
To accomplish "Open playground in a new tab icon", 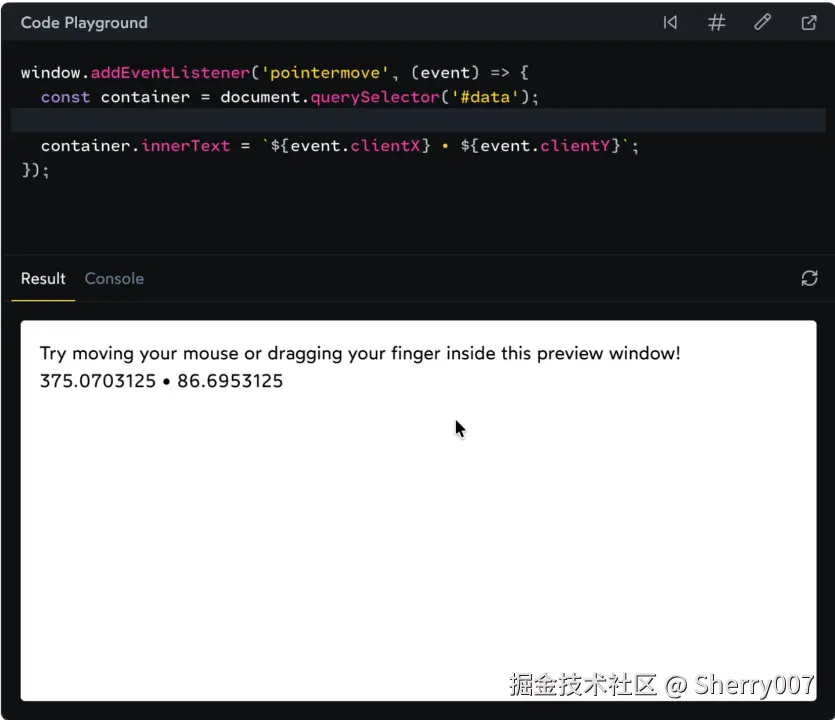I will pos(808,22).
